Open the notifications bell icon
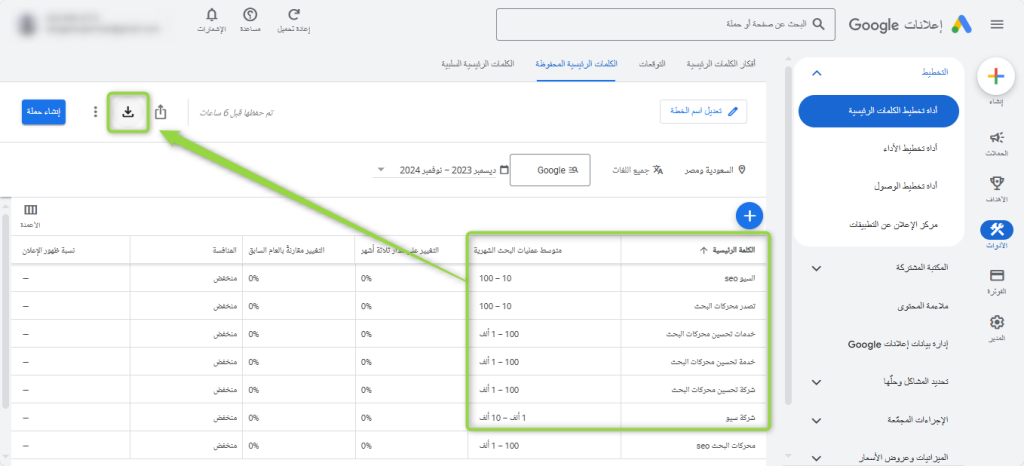Image resolution: width=1024 pixels, height=466 pixels. pos(211,19)
